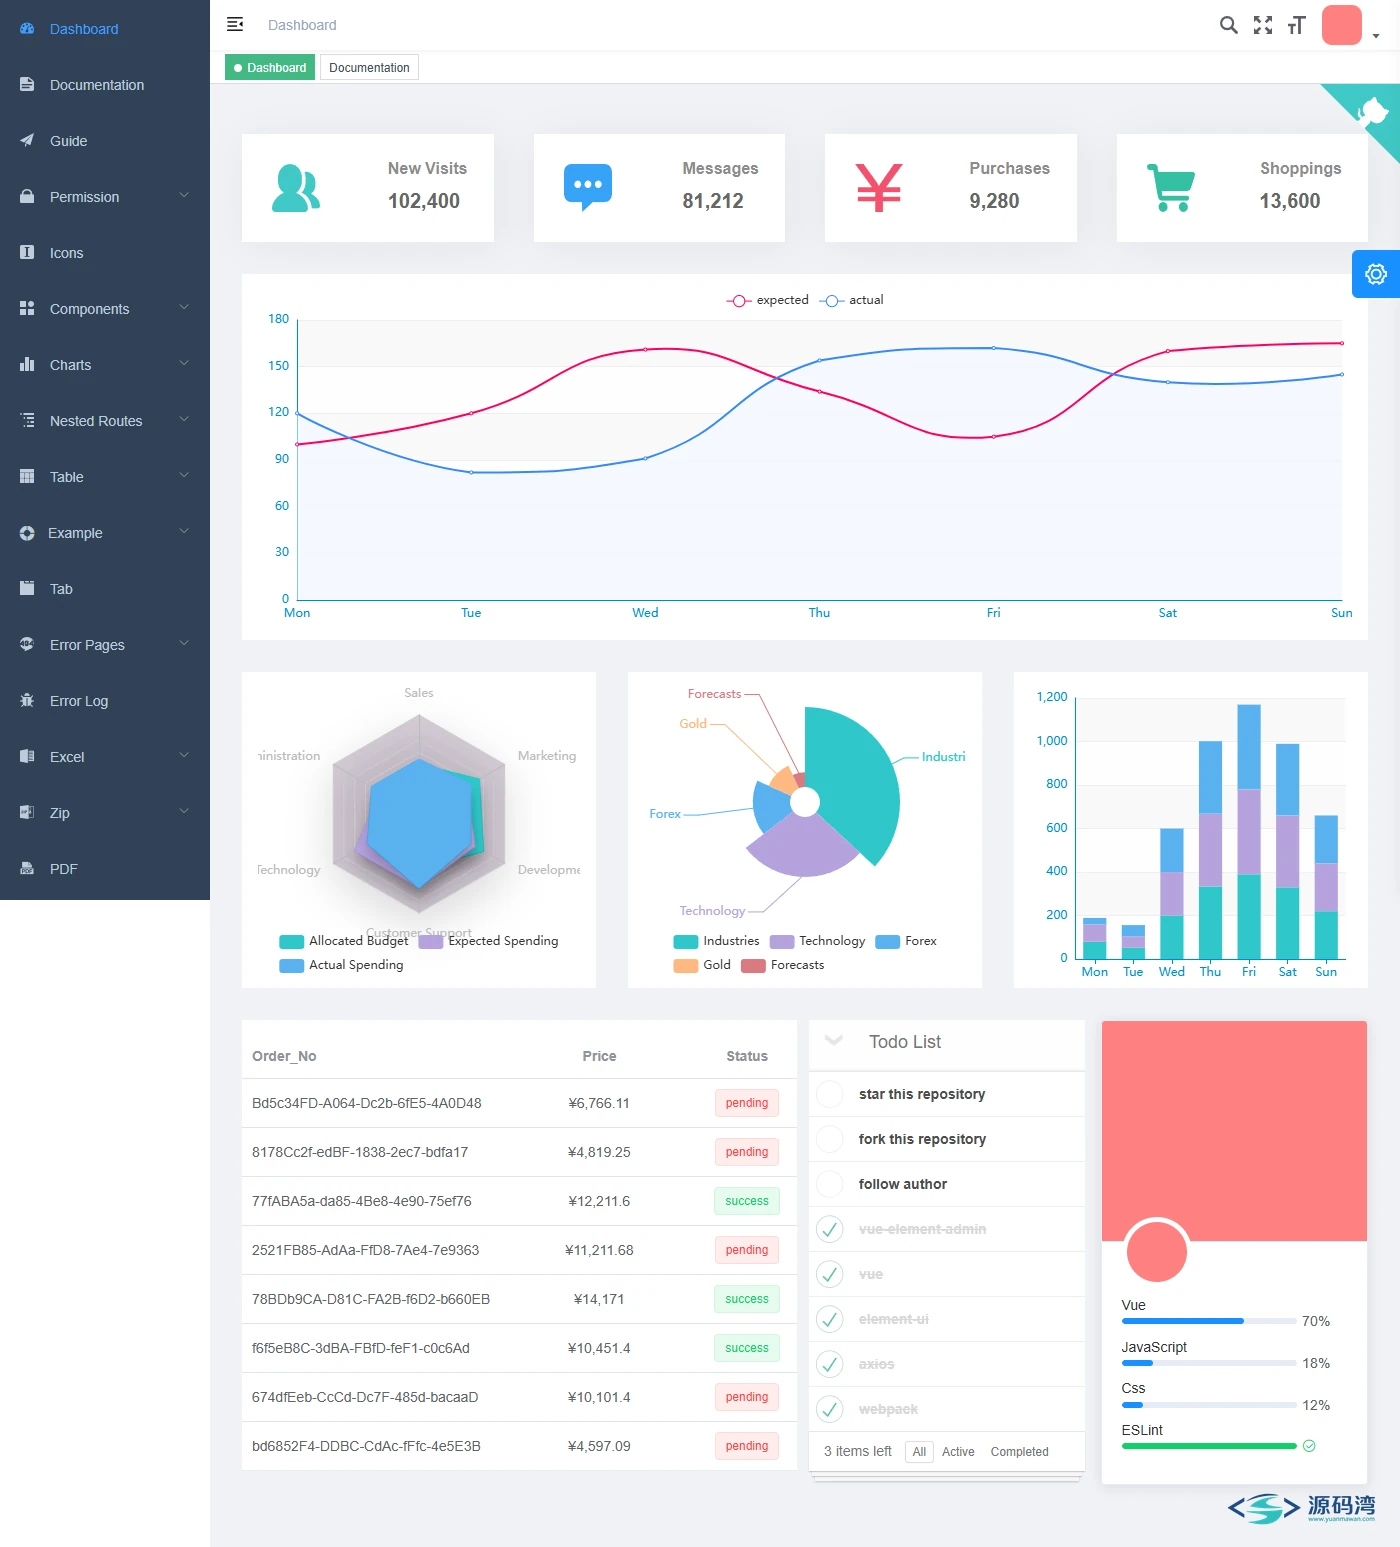The height and width of the screenshot is (1547, 1400).
Task: Click the Messages chat bubble icon
Action: 588,188
